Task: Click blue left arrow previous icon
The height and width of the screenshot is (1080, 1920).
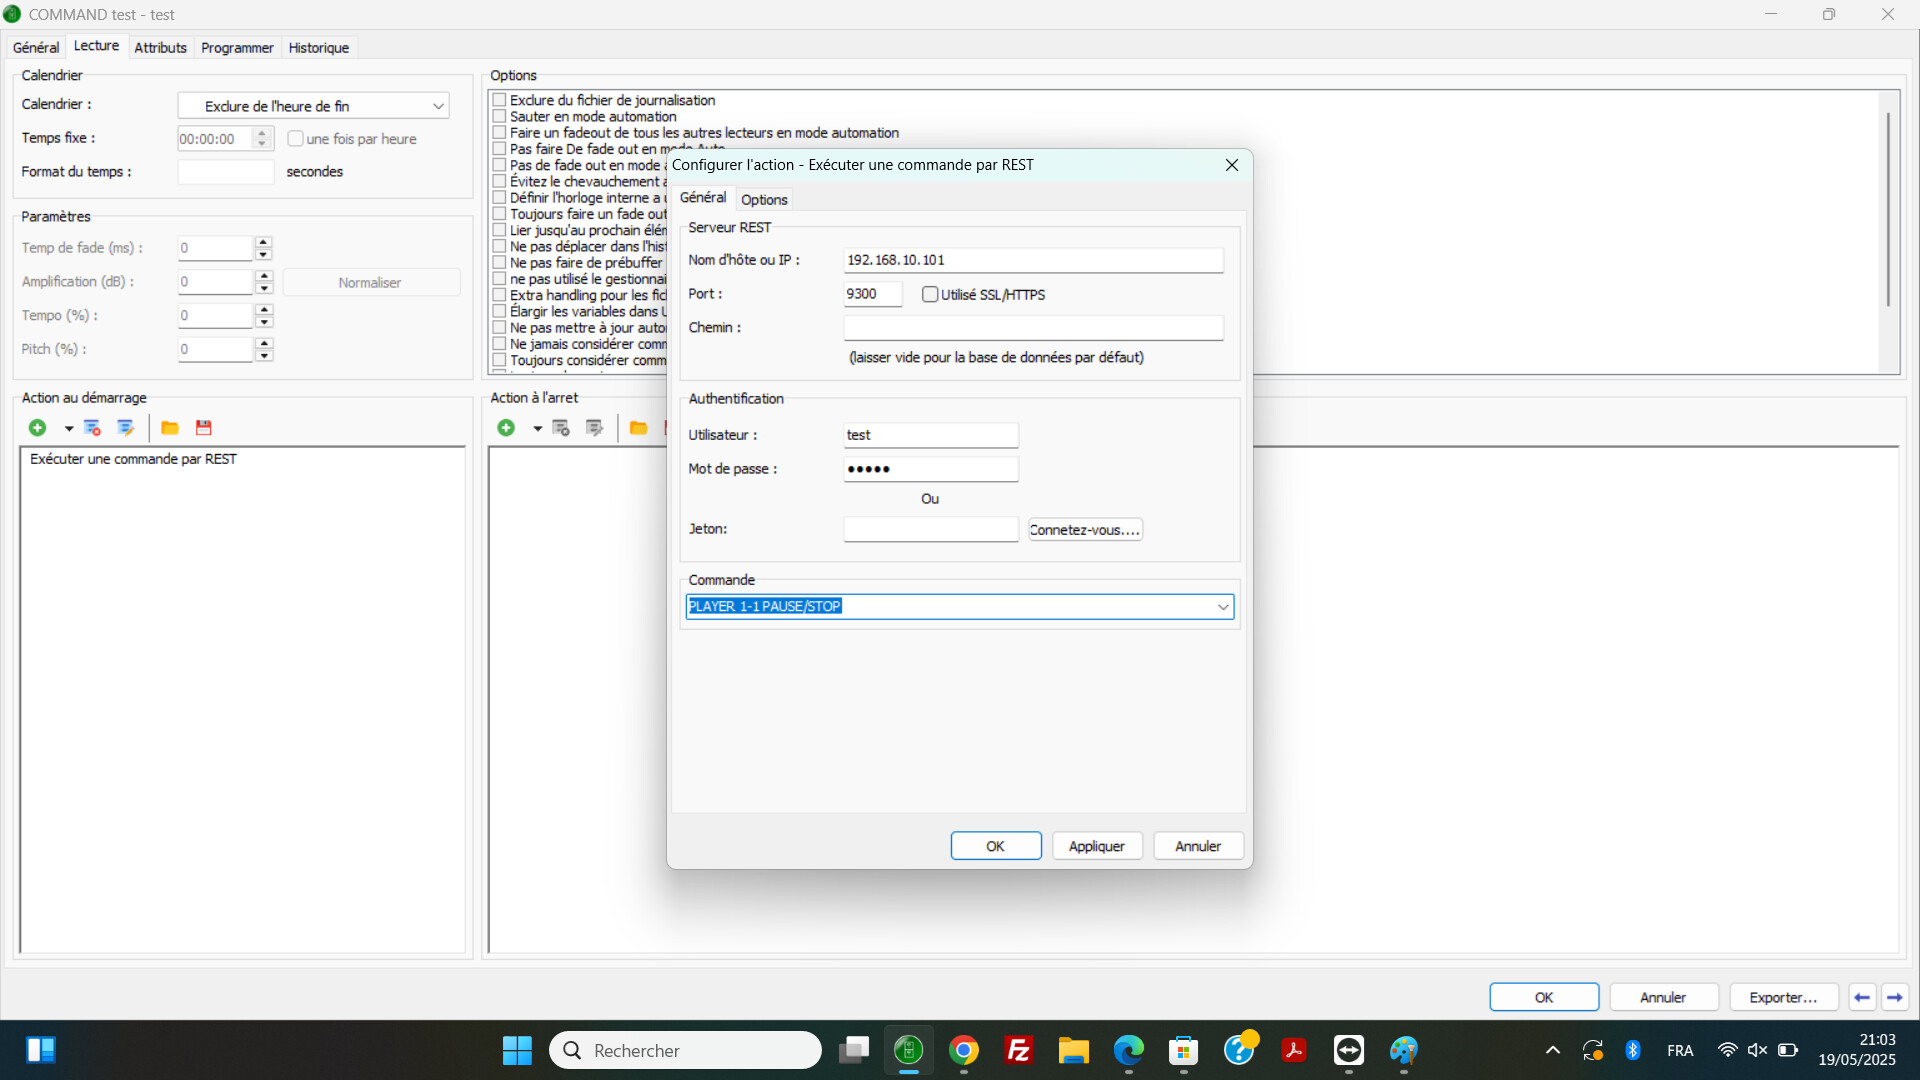Action: [1862, 997]
